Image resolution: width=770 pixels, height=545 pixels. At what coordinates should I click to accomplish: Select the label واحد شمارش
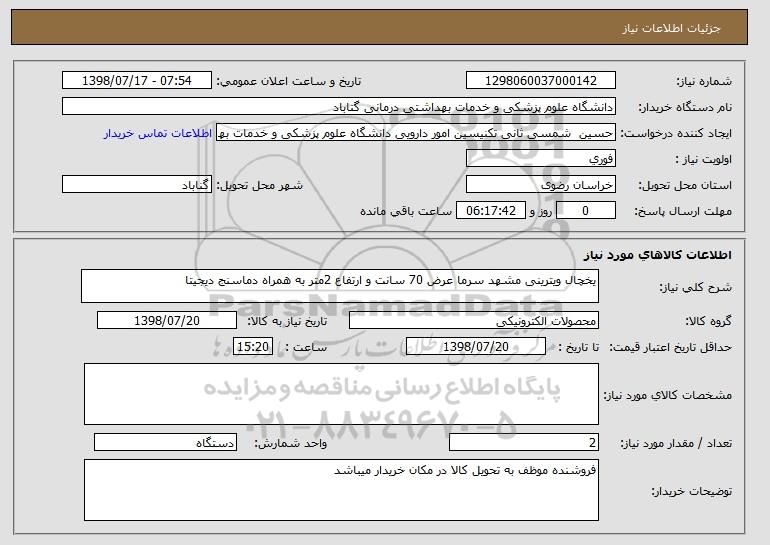(x=290, y=443)
